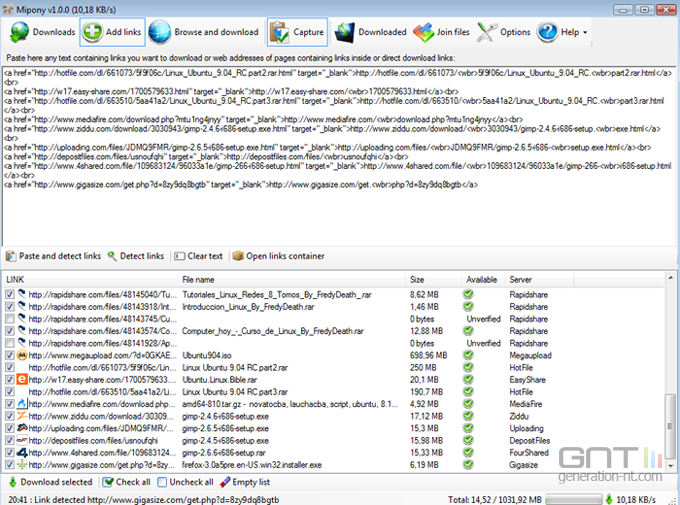Open the Downloaded folder icon
The width and height of the screenshot is (680, 505).
pyautogui.click(x=345, y=32)
